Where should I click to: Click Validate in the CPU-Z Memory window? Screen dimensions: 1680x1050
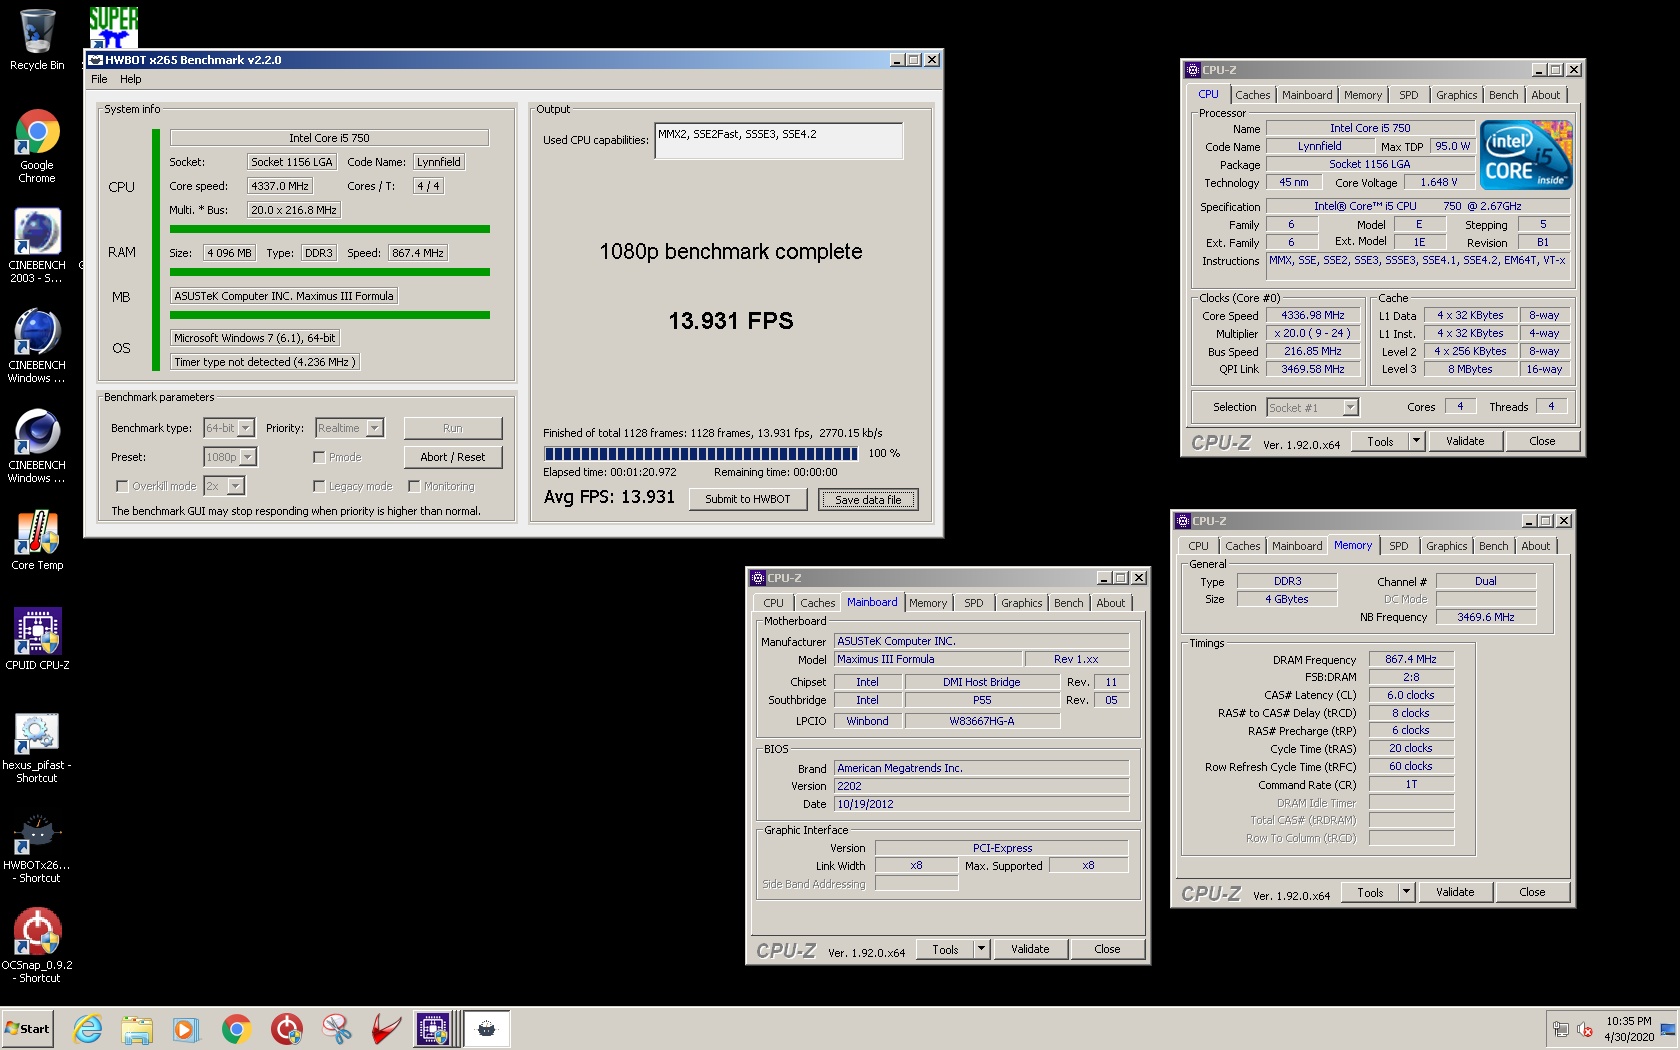(x=1455, y=892)
